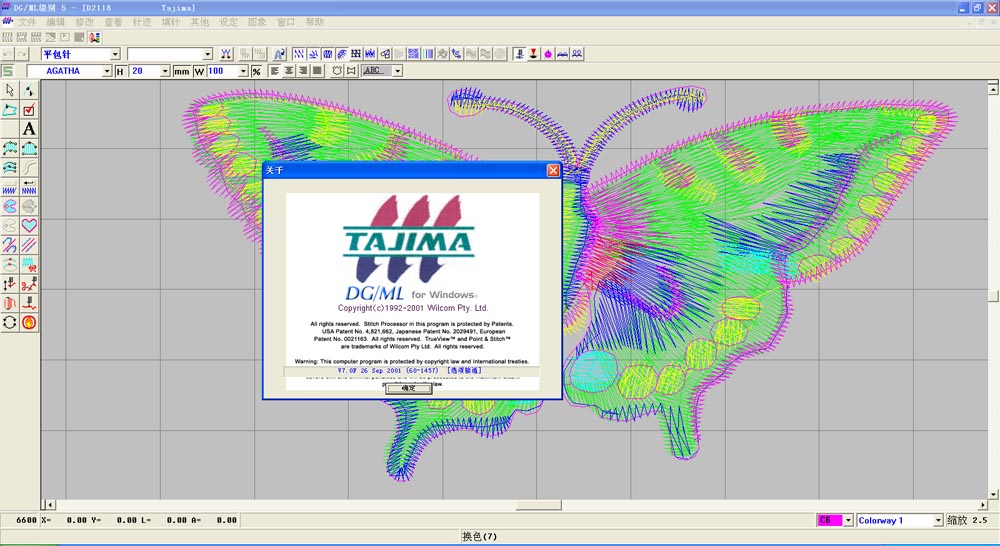This screenshot has height=546, width=1000.
Task: Open the AGATHA font dropdown
Action: (107, 71)
